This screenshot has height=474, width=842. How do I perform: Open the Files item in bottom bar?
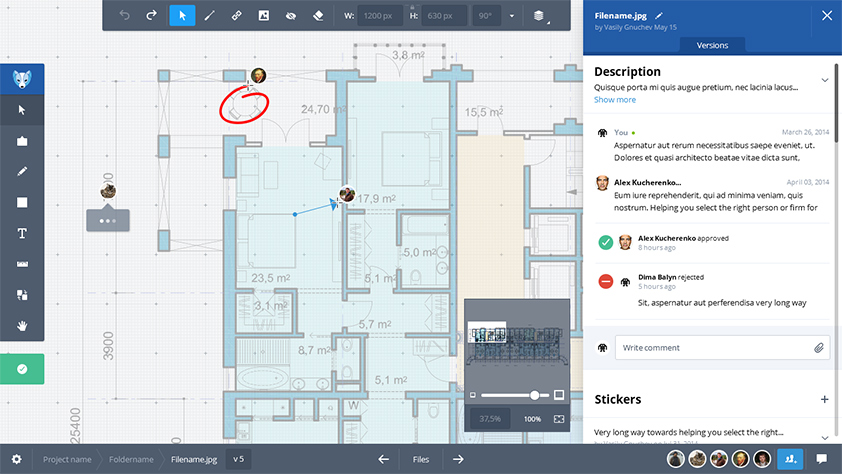coord(421,459)
